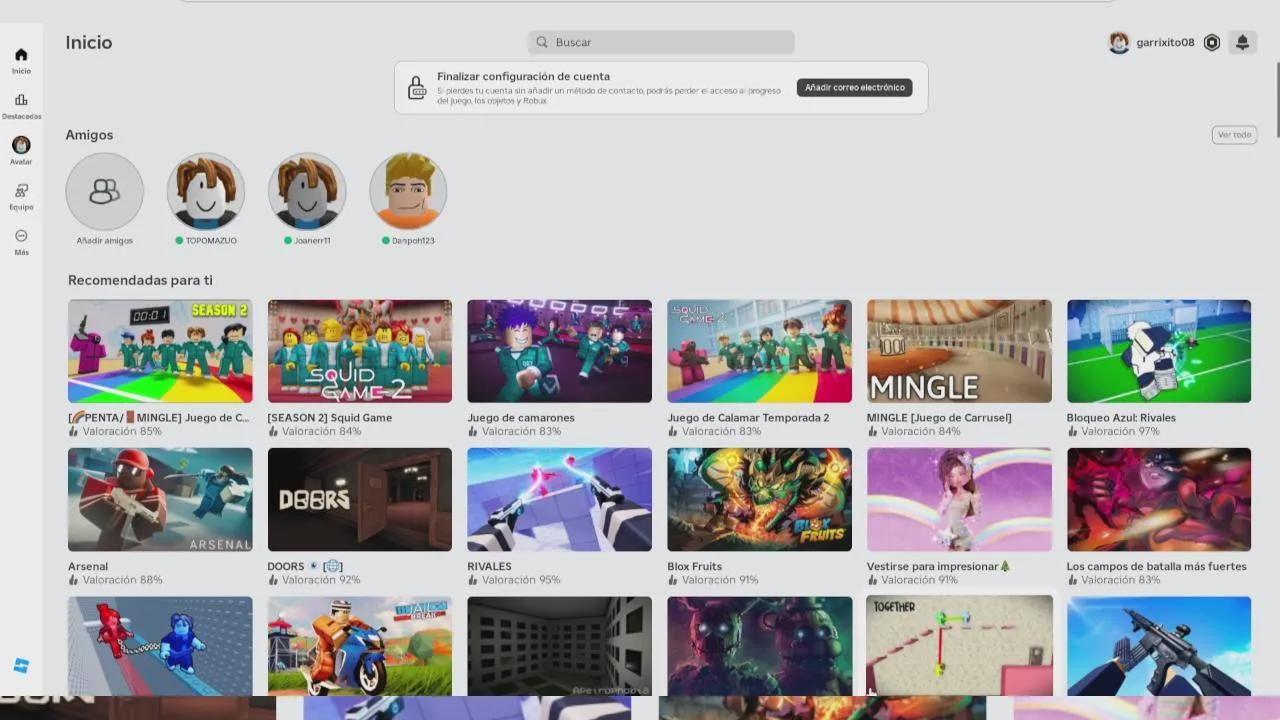Click the thumbs-up icon under Blox Fruits

pos(672,580)
